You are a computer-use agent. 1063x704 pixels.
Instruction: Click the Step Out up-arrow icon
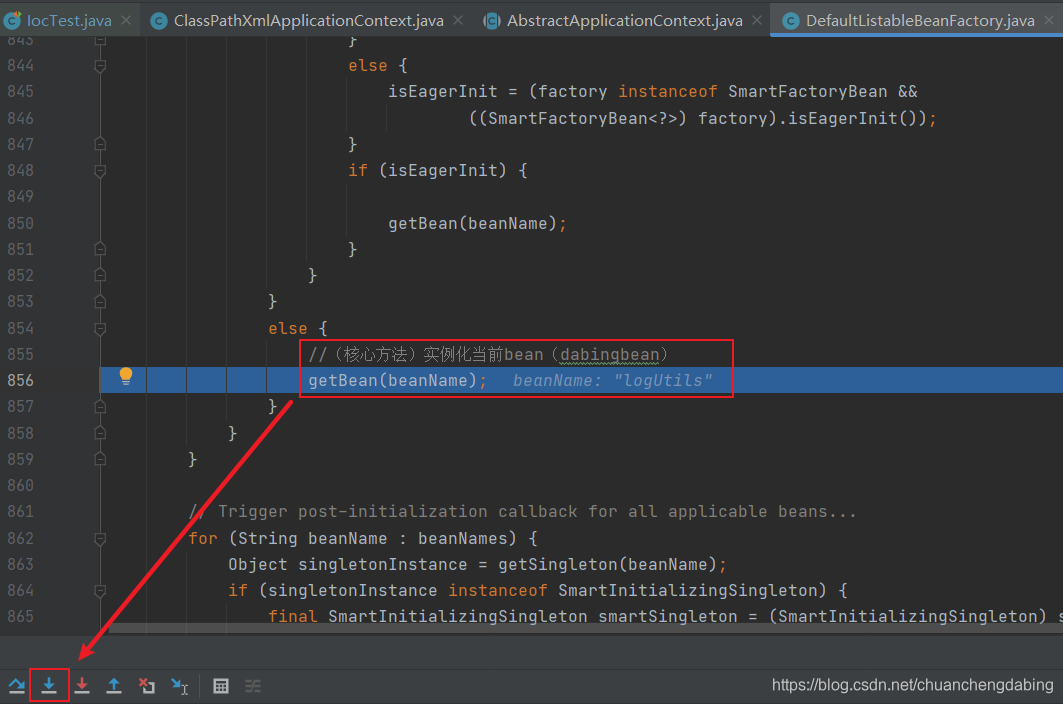tap(114, 686)
